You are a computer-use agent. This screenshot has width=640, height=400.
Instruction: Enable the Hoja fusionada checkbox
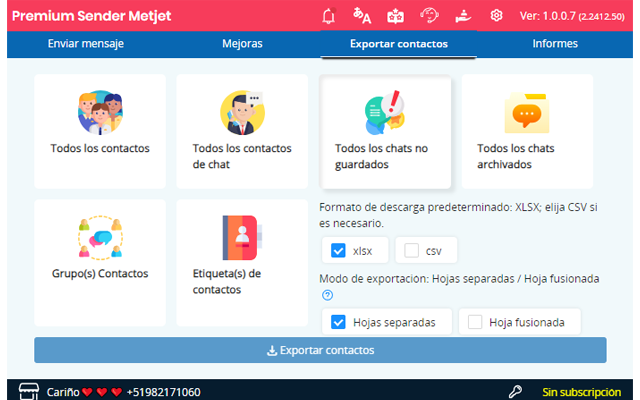[x=475, y=322]
